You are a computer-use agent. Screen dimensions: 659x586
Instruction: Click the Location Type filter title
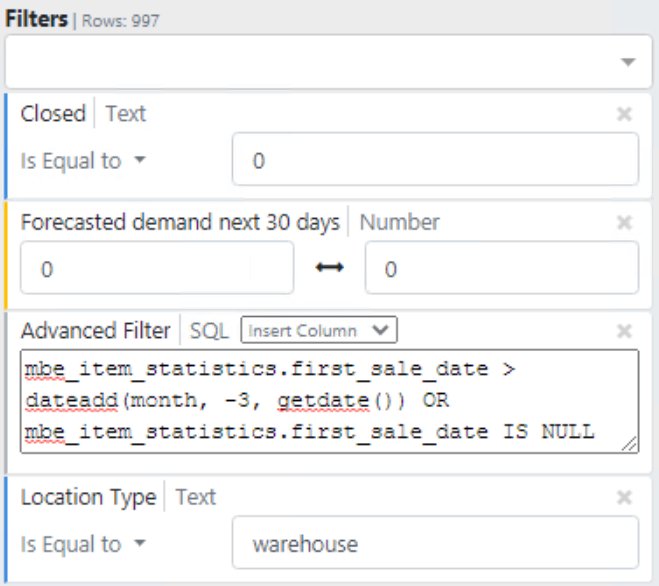(88, 497)
